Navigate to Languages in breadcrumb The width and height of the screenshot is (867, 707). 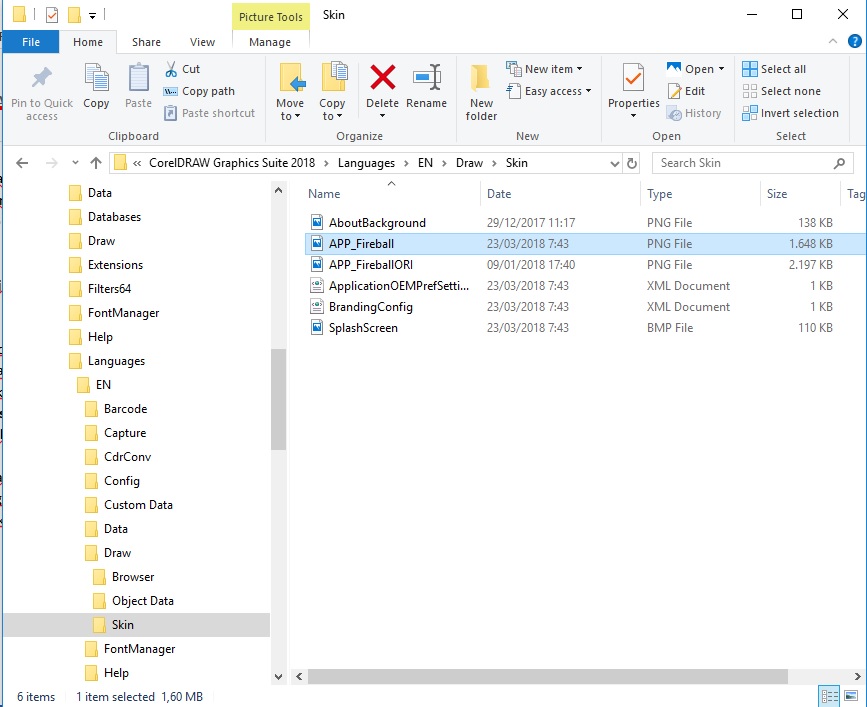click(366, 163)
